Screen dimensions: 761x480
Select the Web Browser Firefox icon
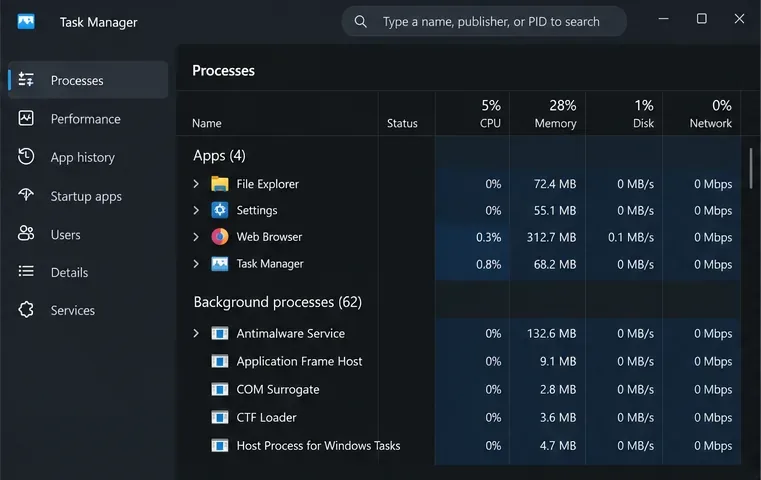pos(219,237)
